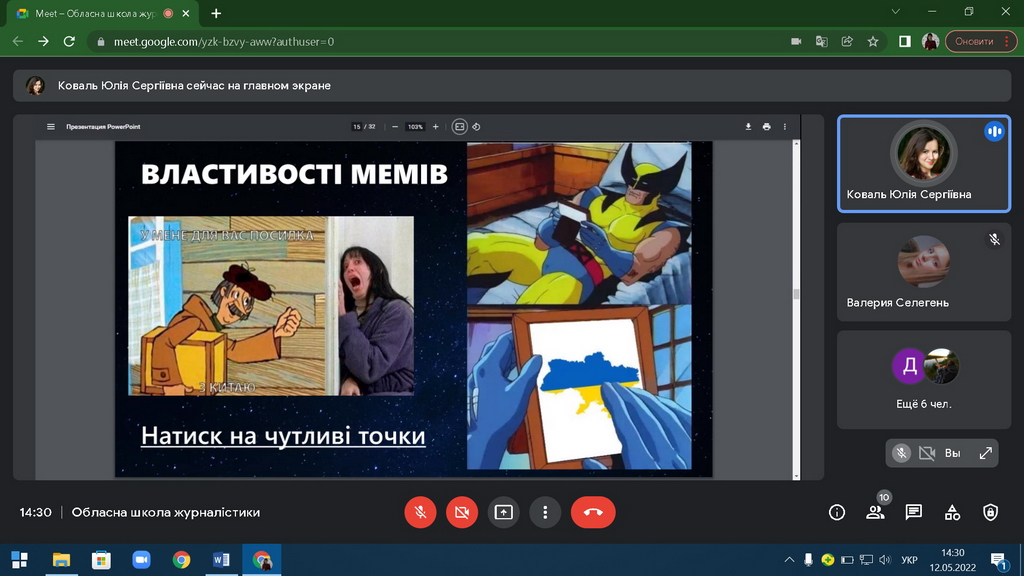Reload the Meet page
1024x576 pixels.
69,42
